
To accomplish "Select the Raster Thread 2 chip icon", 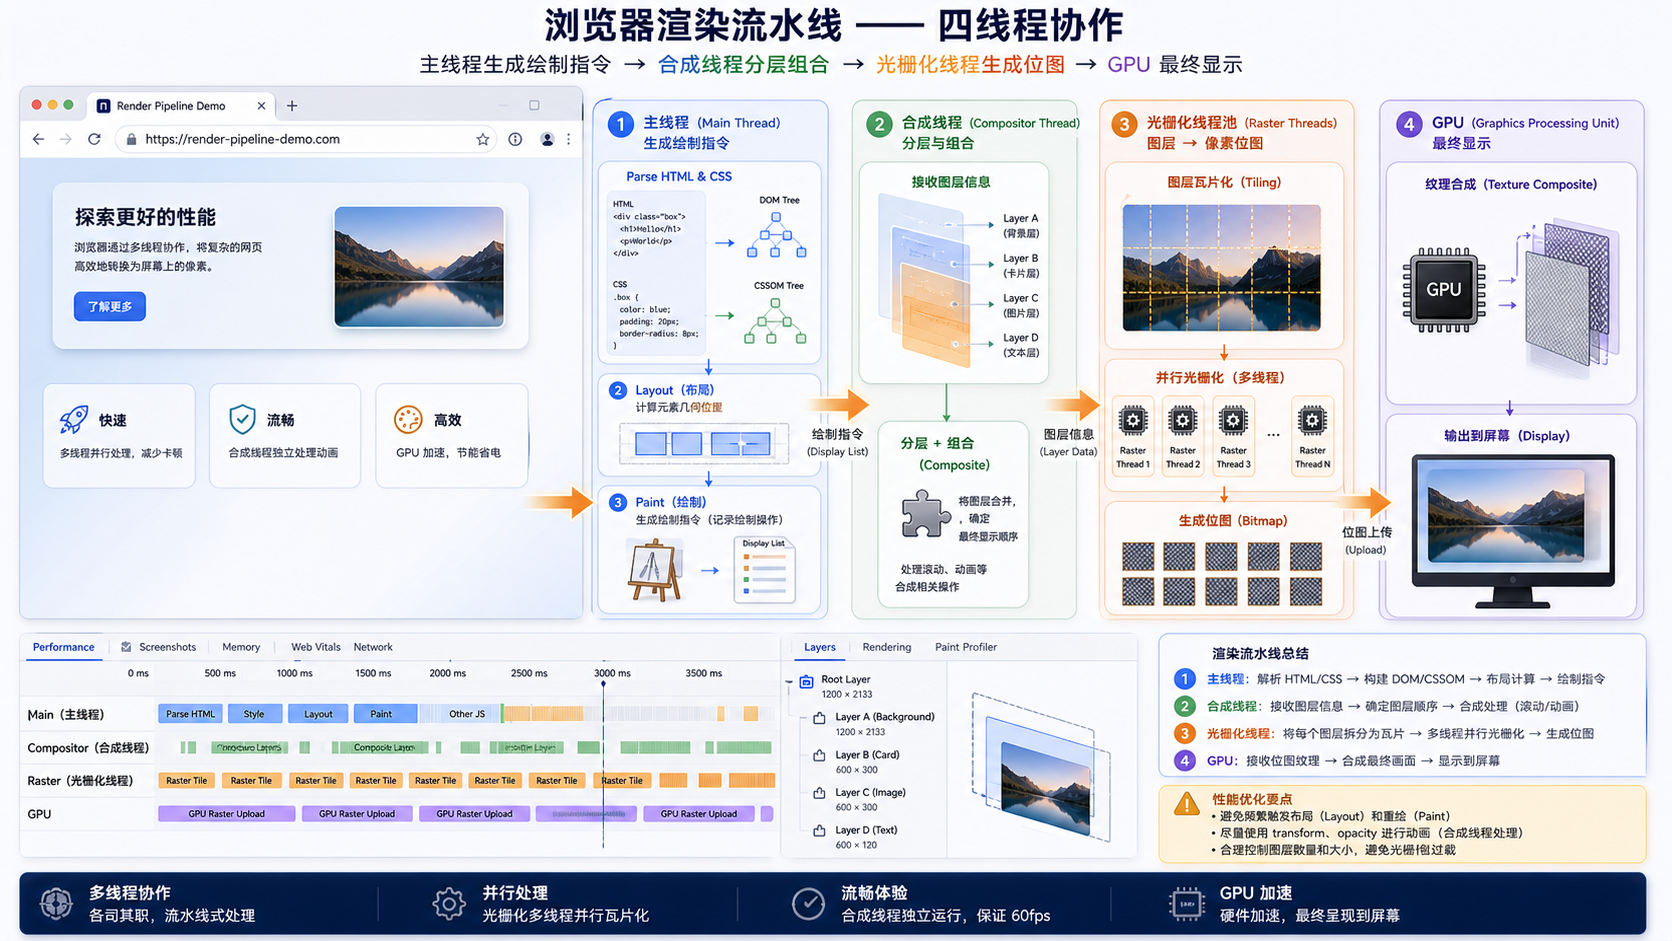I will pyautogui.click(x=1182, y=421).
